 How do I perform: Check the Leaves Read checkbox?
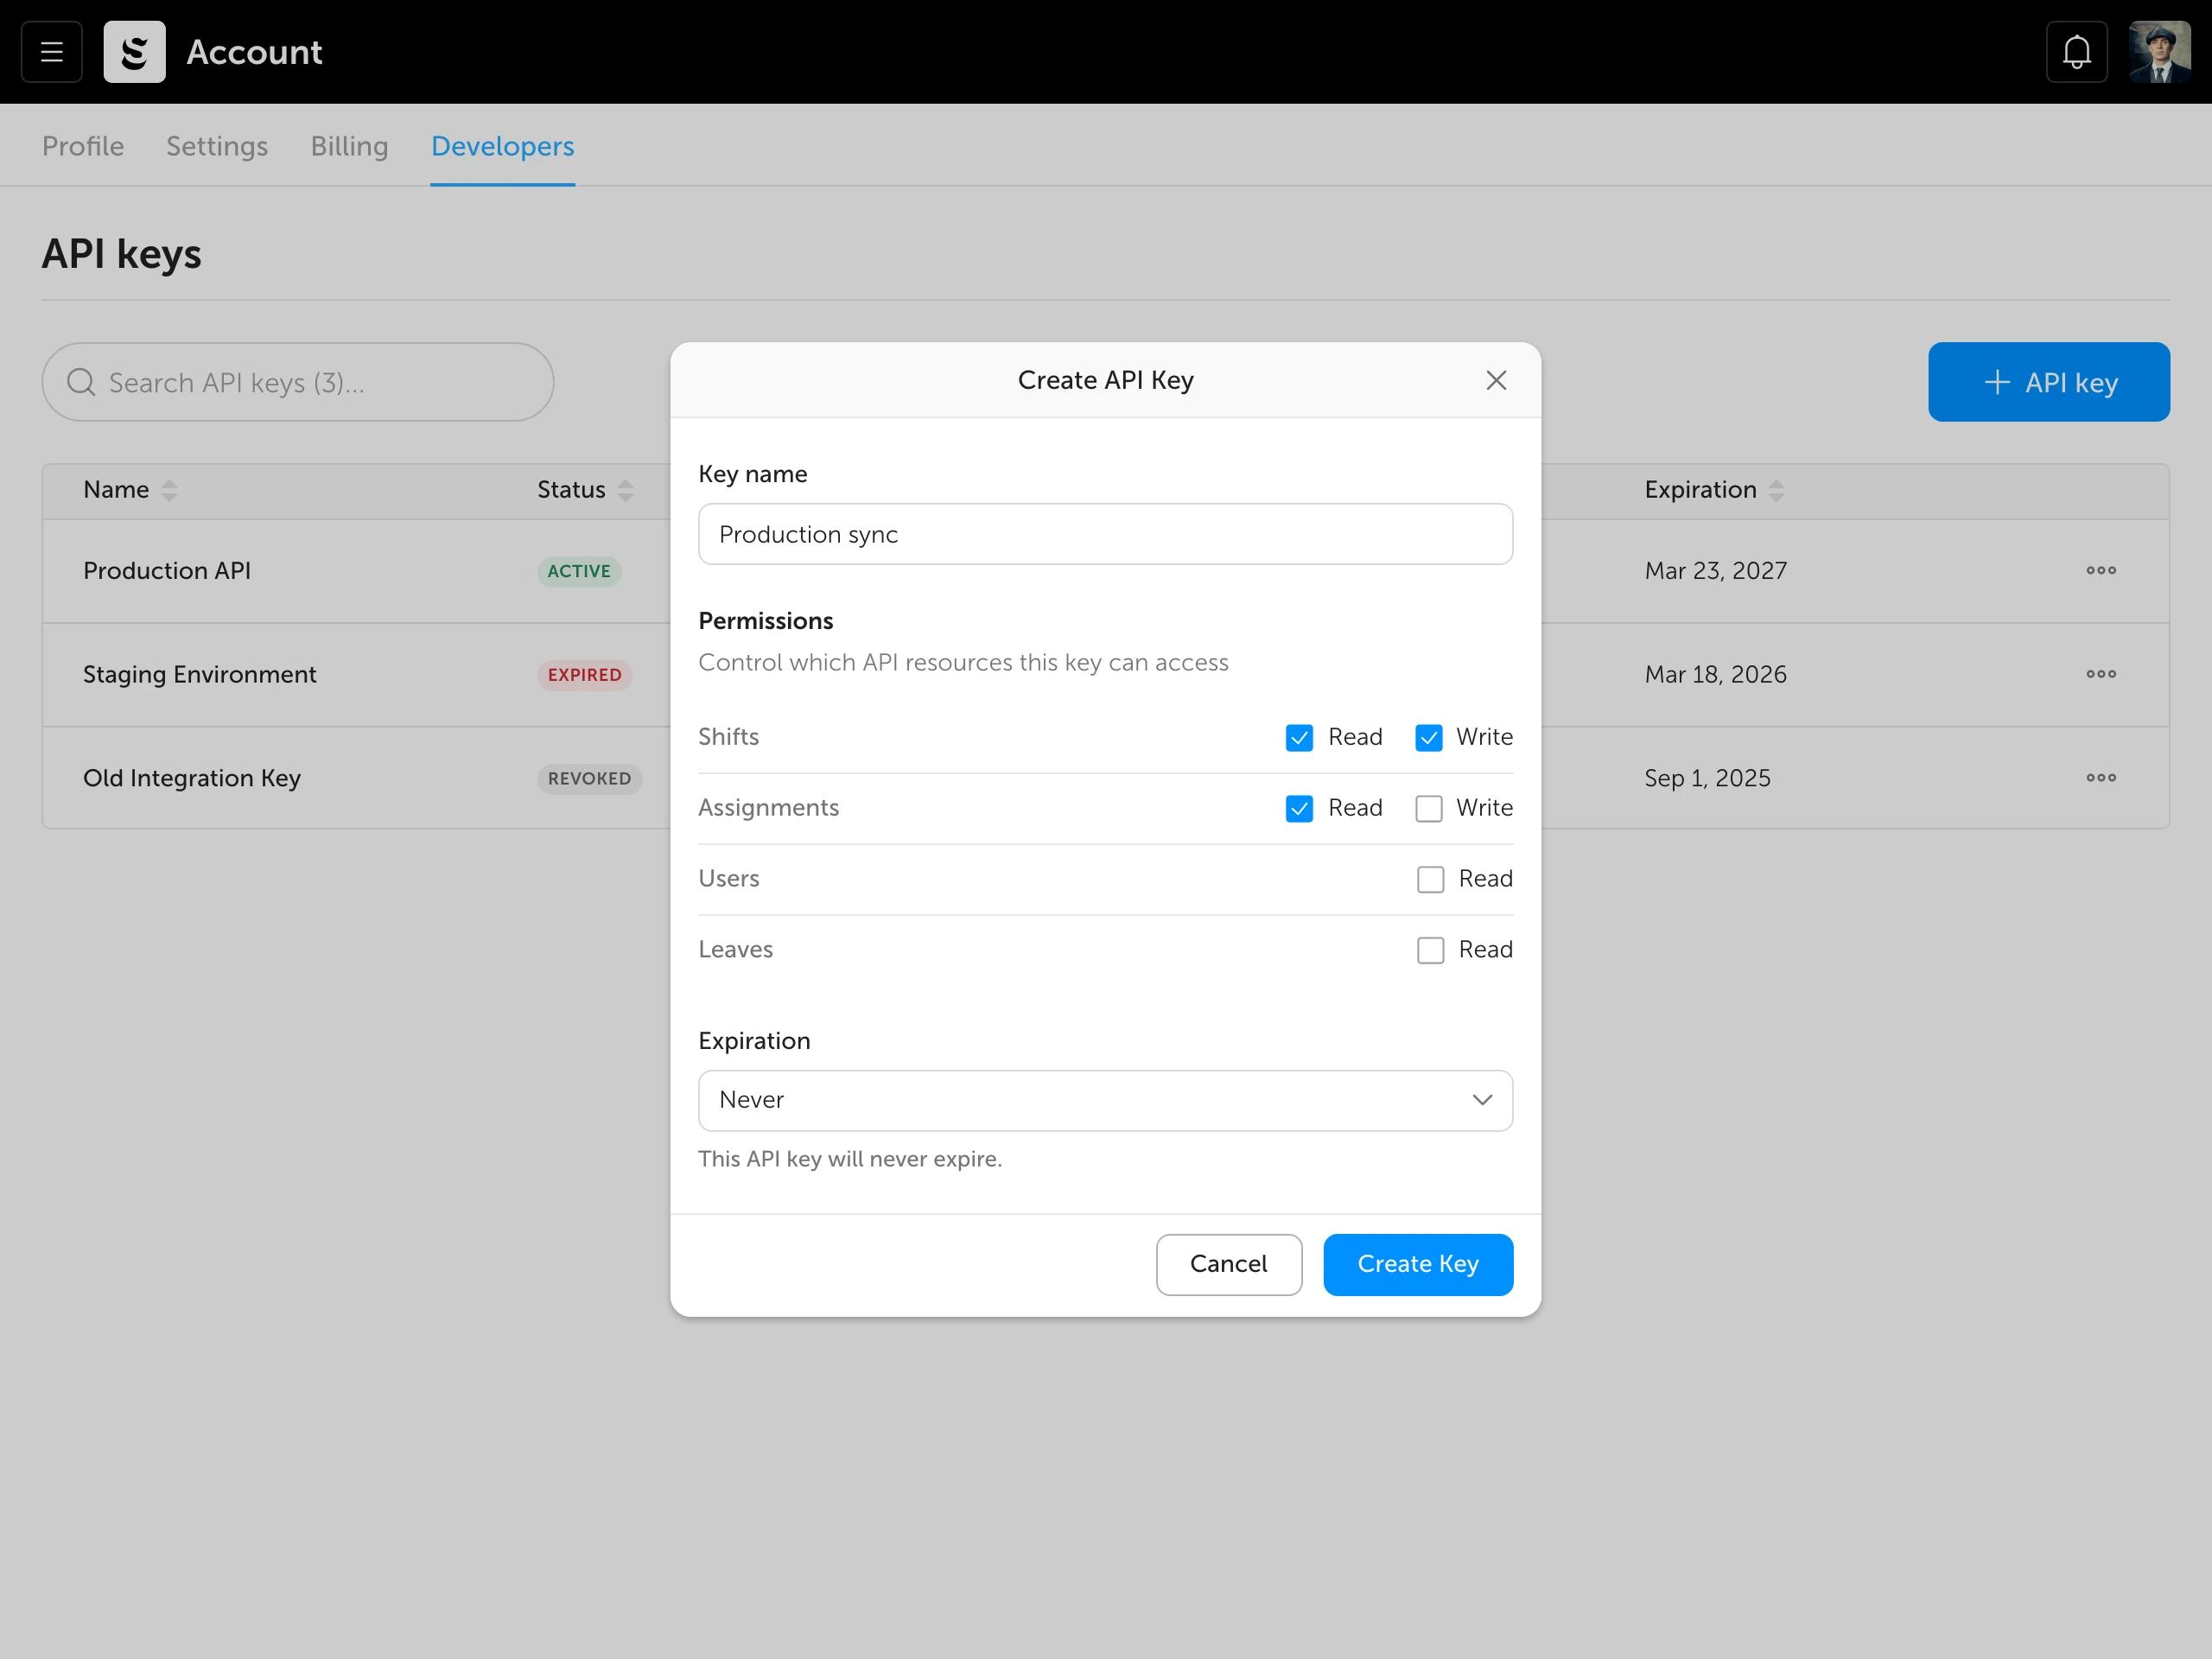(x=1430, y=950)
